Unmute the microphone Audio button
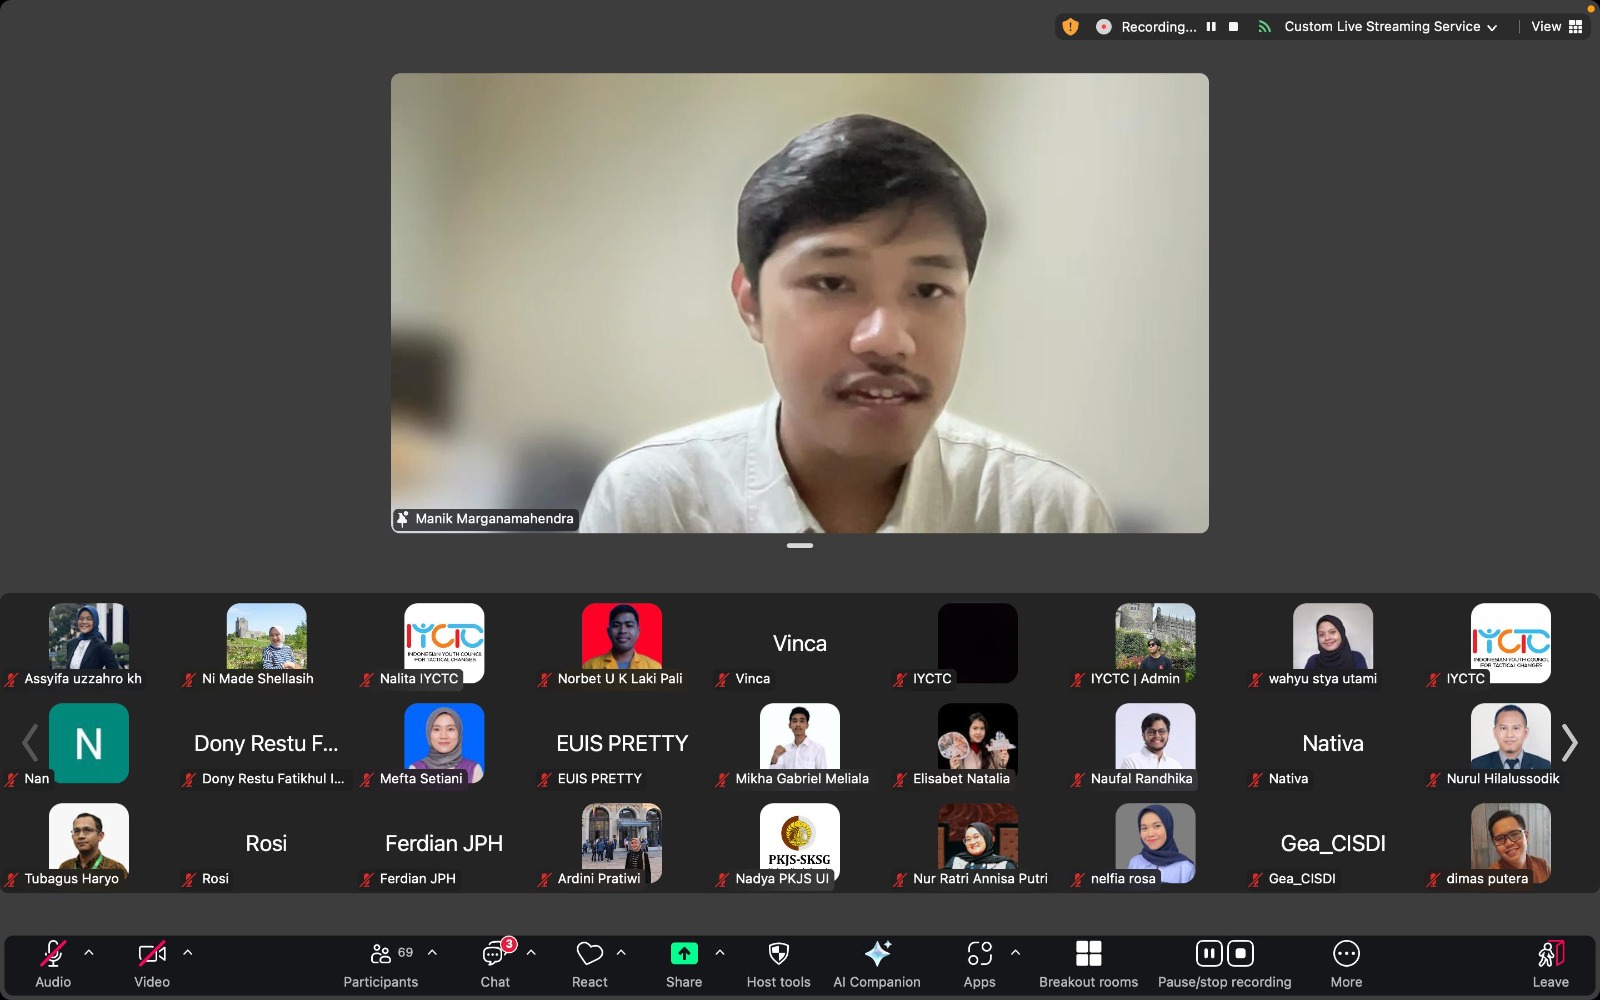 (x=53, y=955)
